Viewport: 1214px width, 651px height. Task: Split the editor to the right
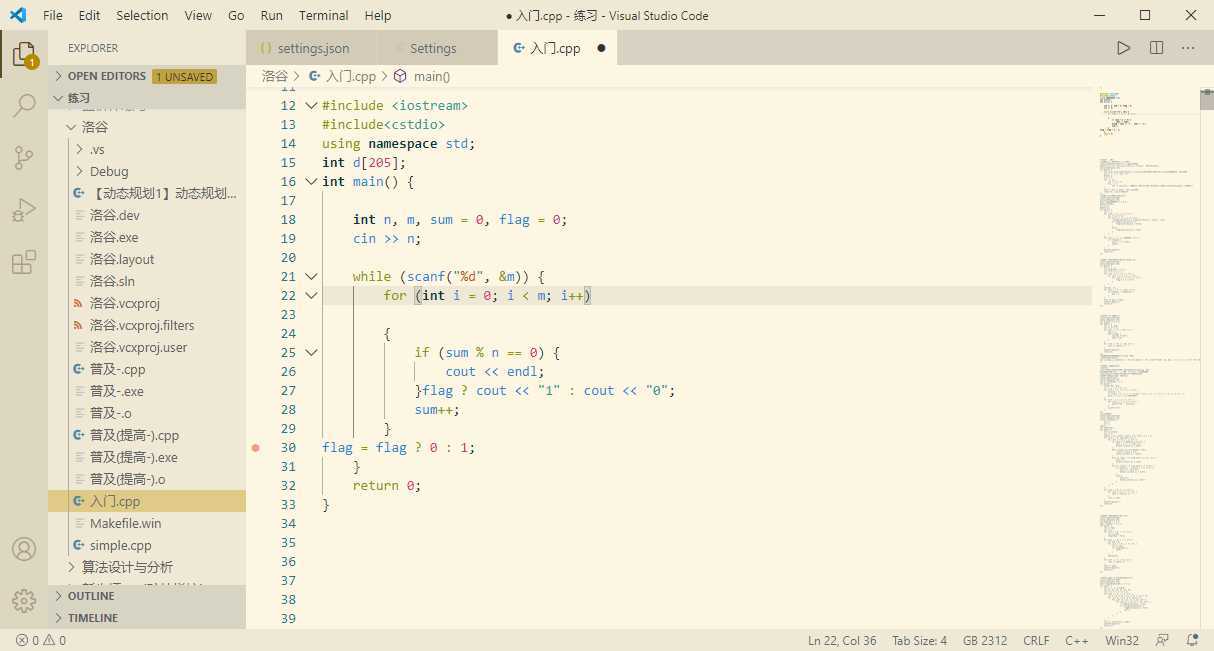[1156, 48]
